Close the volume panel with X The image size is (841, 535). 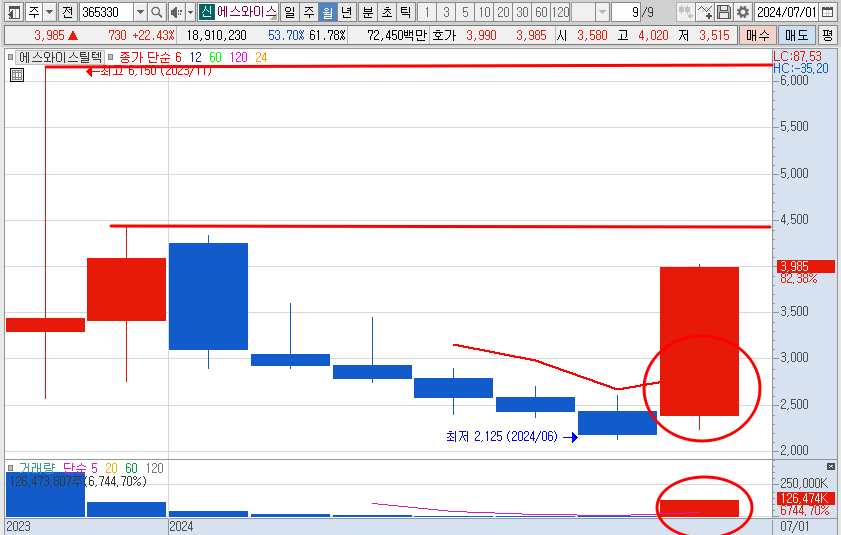[830, 467]
